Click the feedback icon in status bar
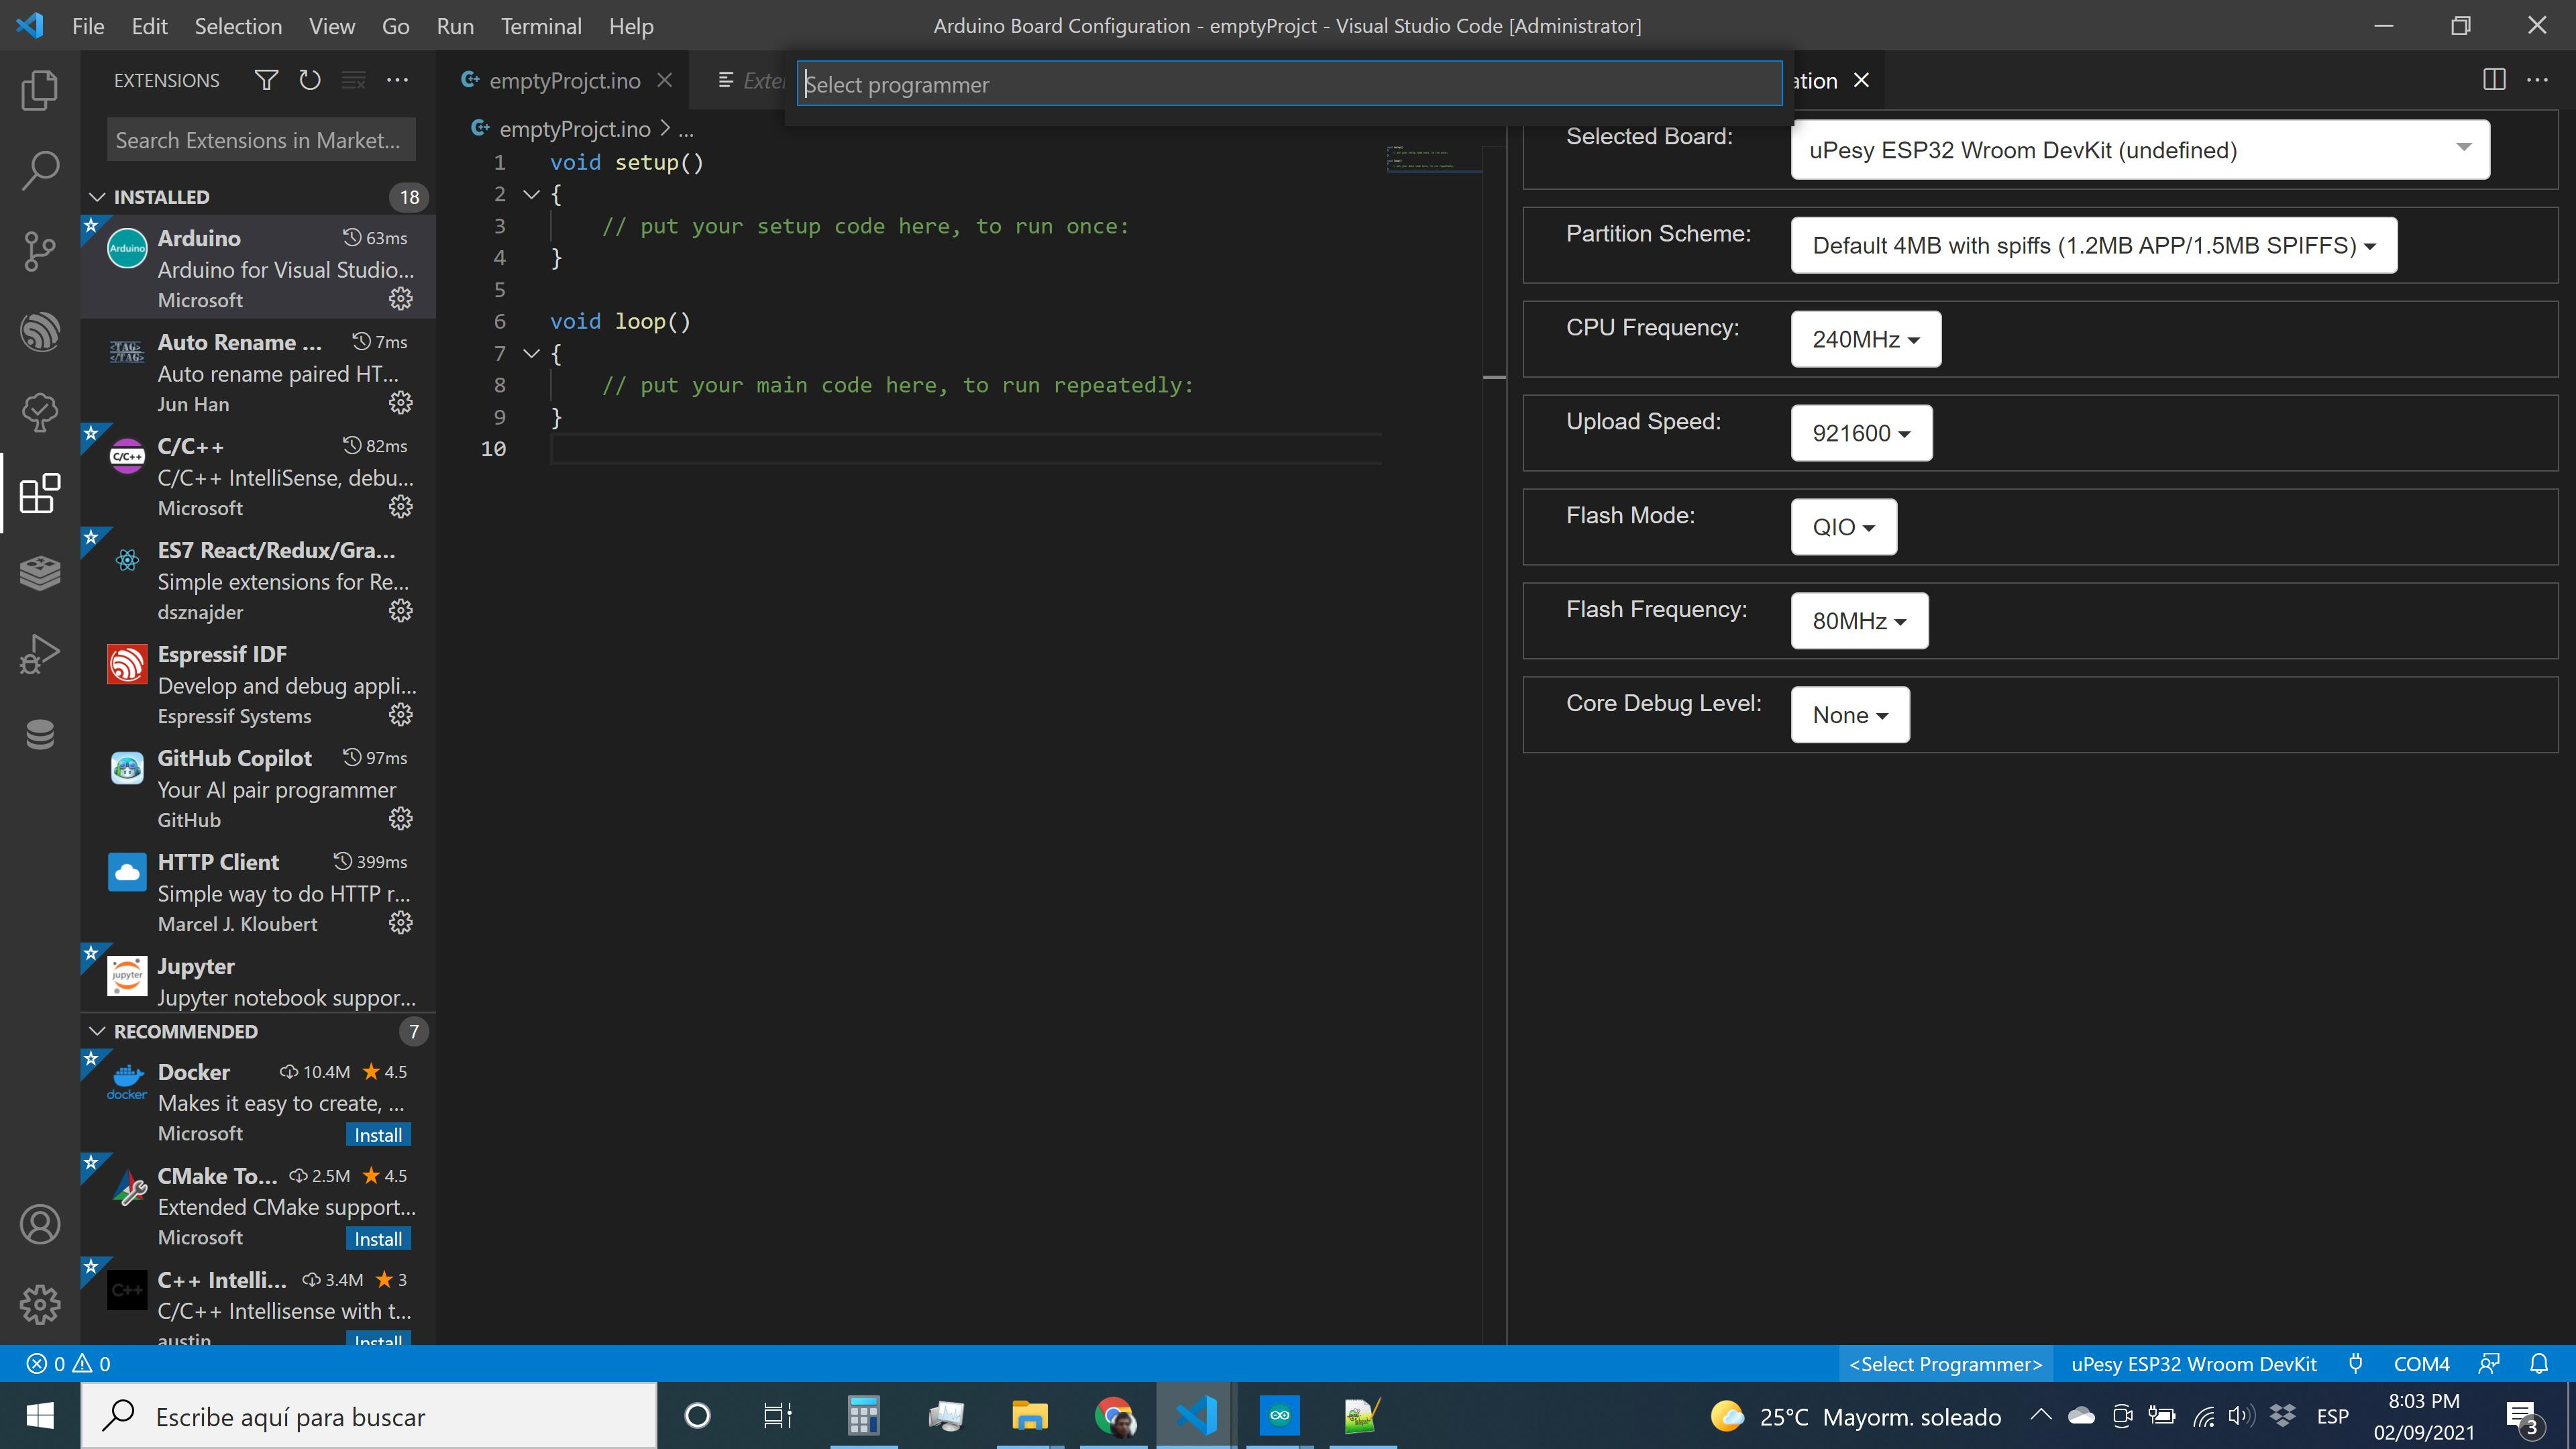2576x1449 pixels. click(x=2489, y=1364)
